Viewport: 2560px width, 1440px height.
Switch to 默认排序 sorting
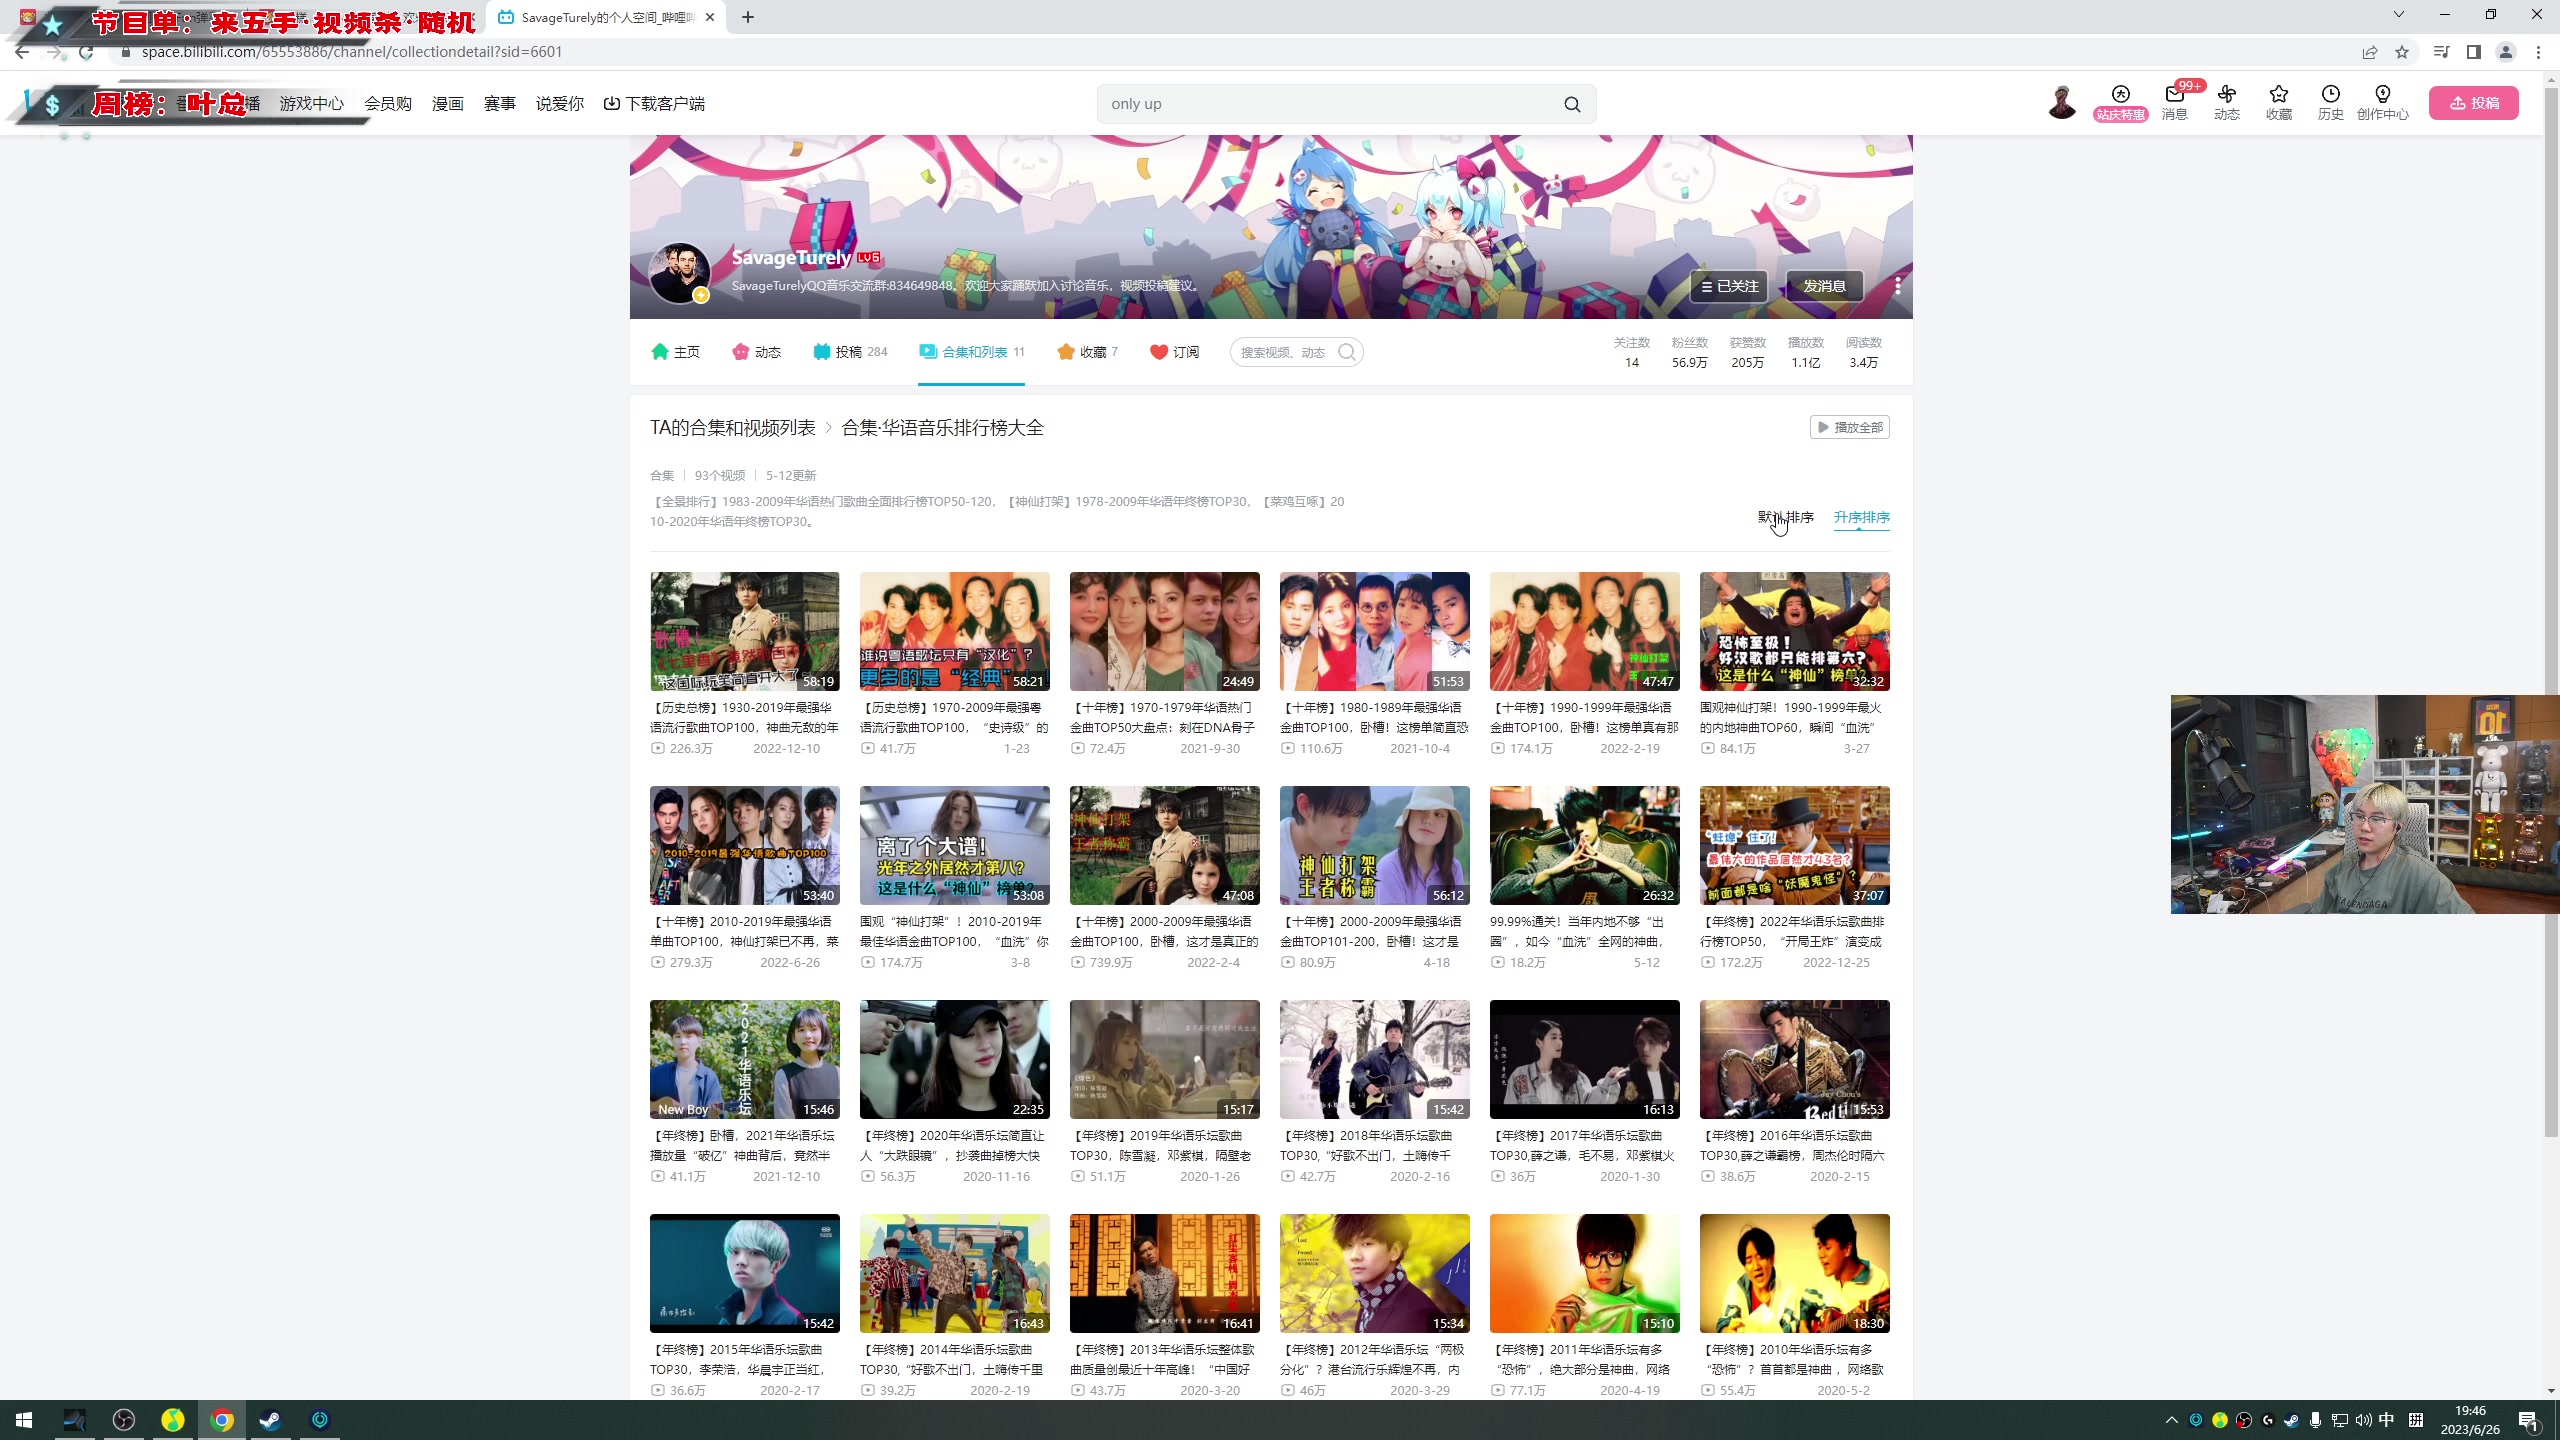(1785, 517)
